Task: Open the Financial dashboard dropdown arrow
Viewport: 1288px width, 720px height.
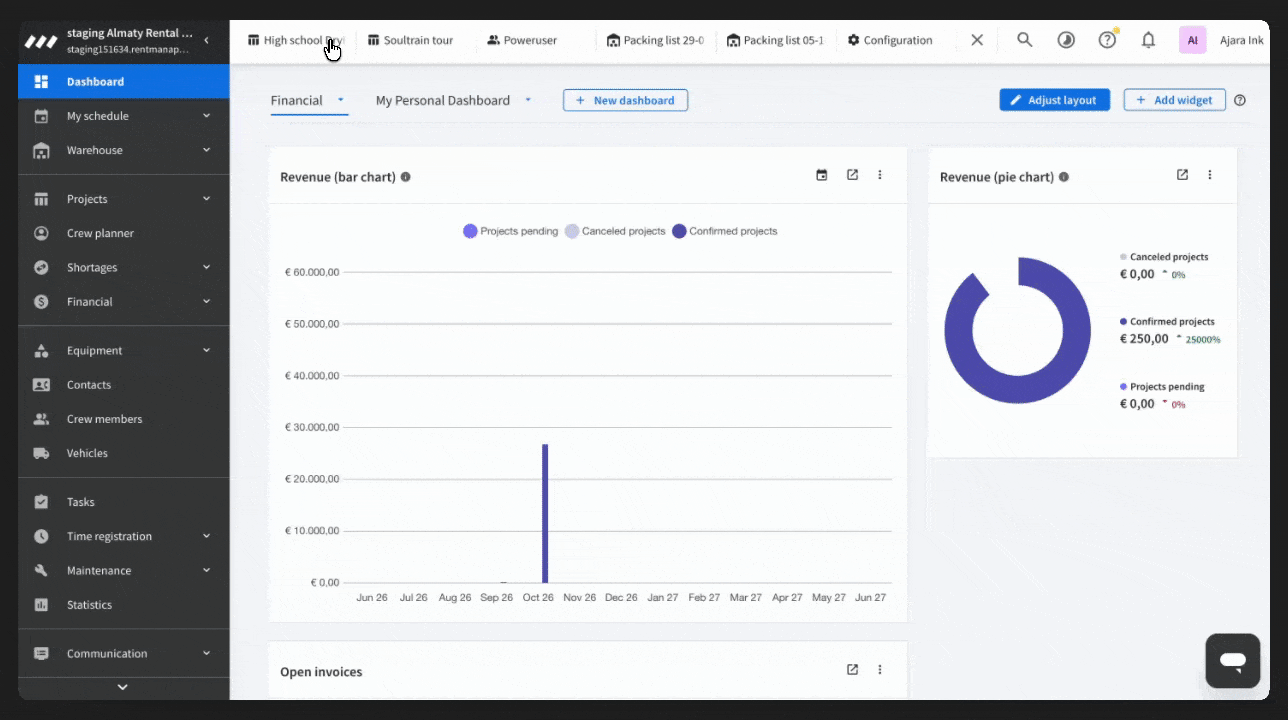Action: tap(340, 100)
